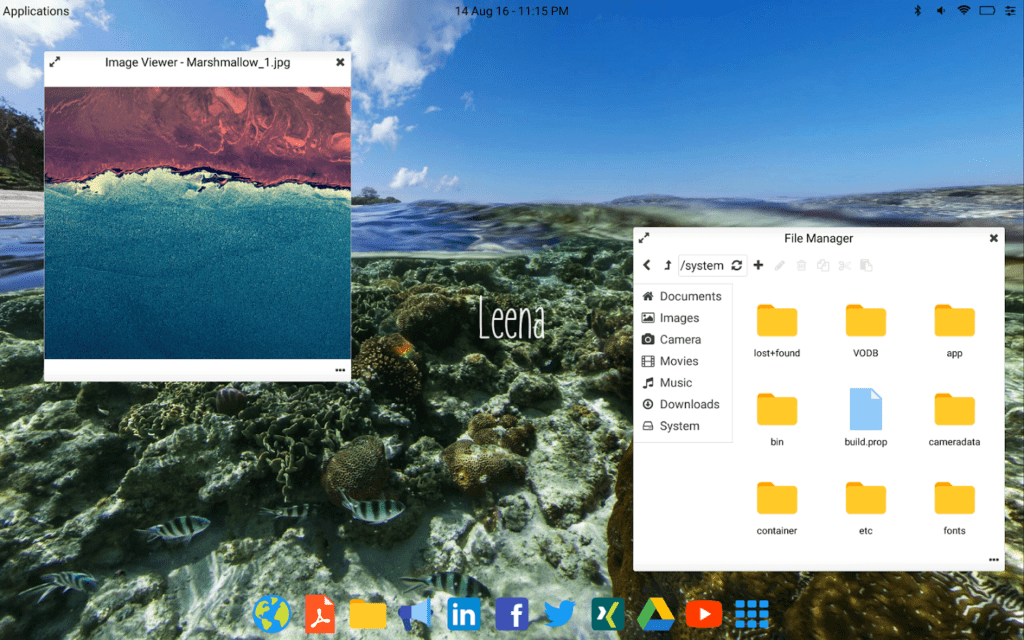Expand Image Viewer window to fullscreen
The image size is (1024, 640).
55,62
